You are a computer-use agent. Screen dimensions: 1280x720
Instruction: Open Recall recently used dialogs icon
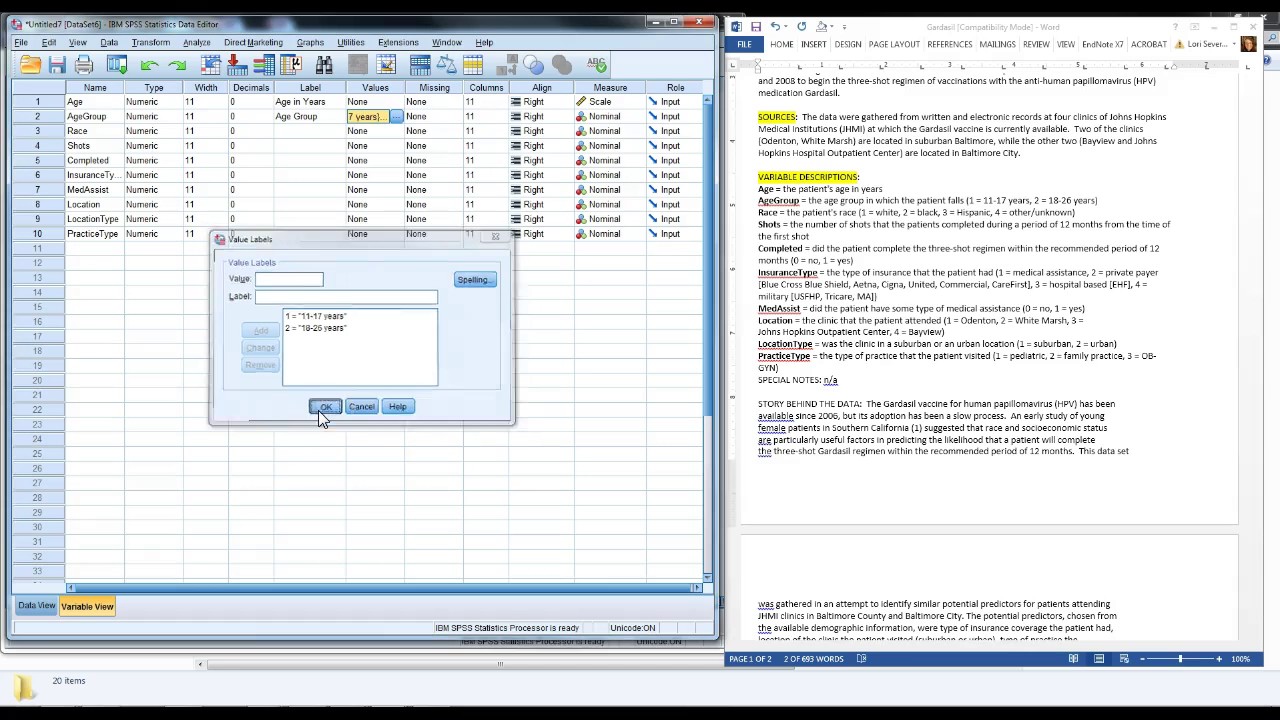point(117,65)
